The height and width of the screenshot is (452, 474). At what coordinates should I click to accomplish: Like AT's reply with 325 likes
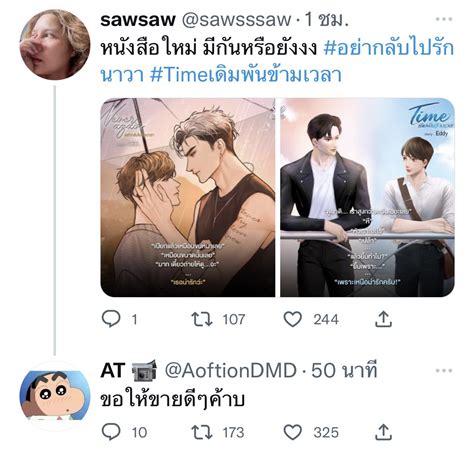[x=293, y=432]
